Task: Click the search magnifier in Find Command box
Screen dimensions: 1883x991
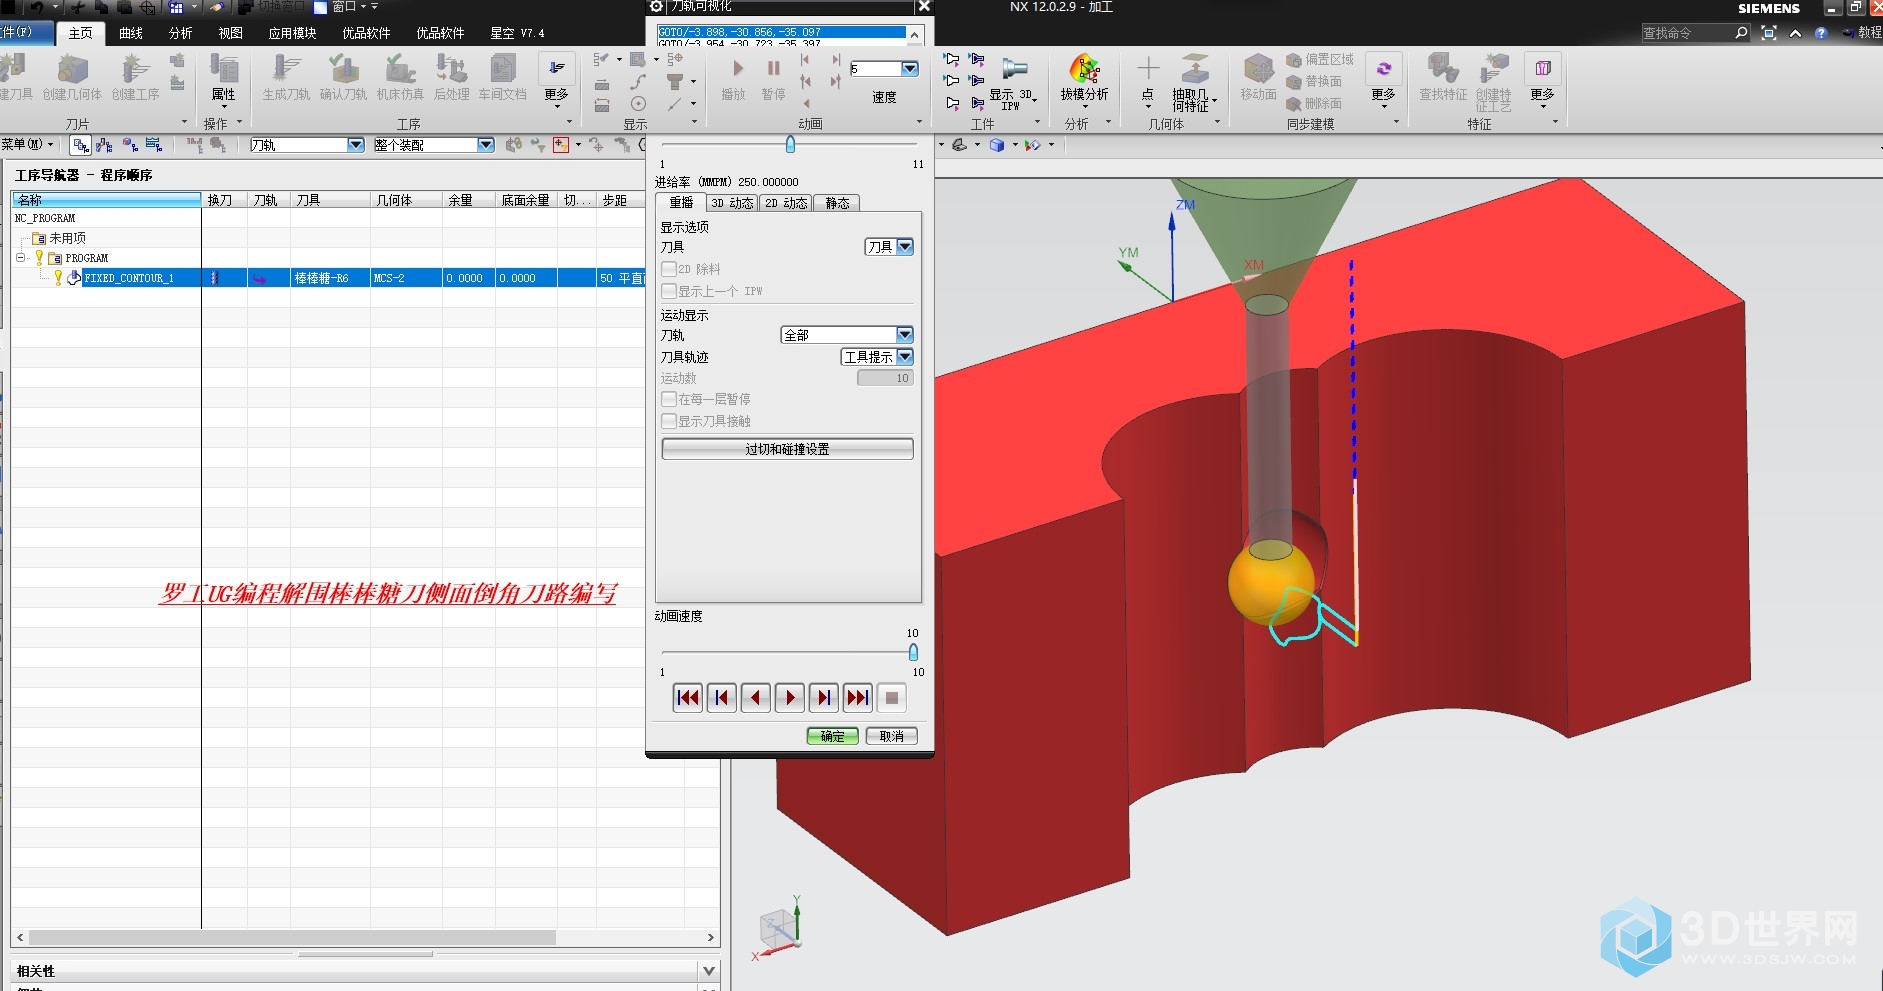Action: coord(1741,33)
